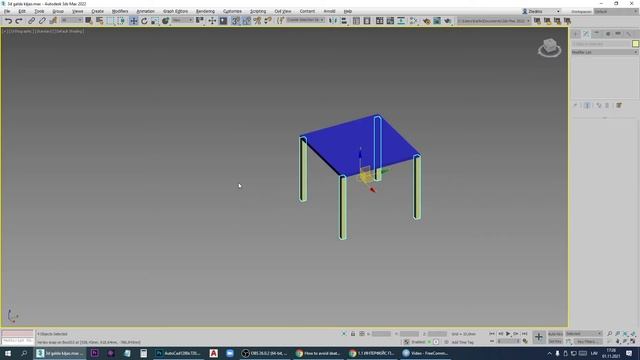Switch to the Create command panel tab
The height and width of the screenshot is (360, 640).
576,33
